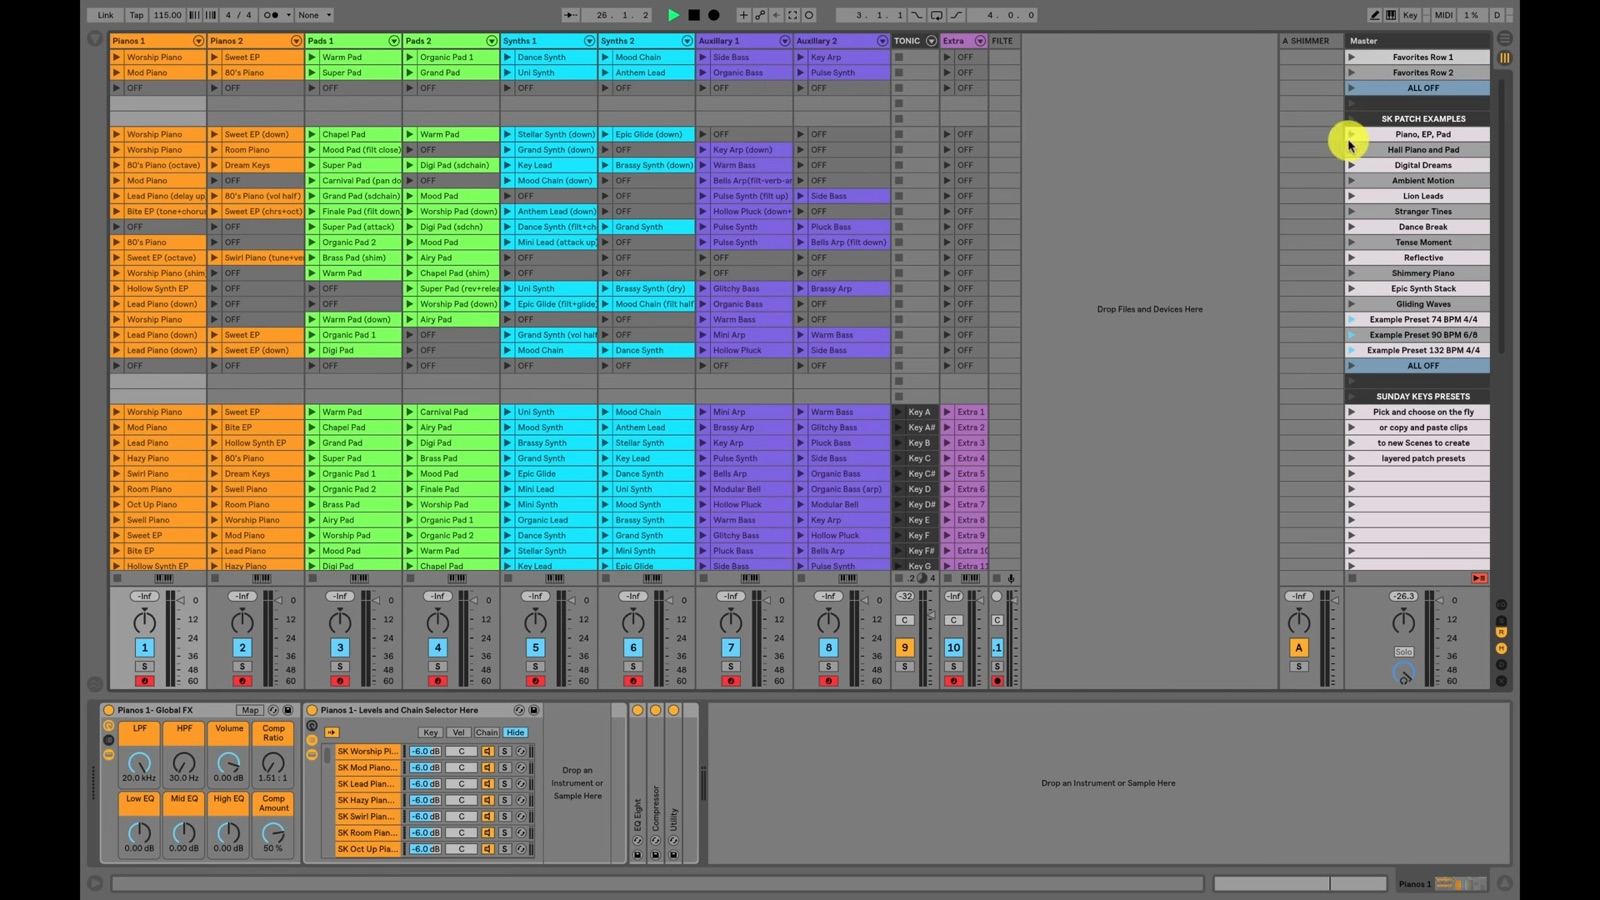Toggle the Metronome button
Image resolution: width=1600 pixels, height=900 pixels.
[x=271, y=15]
